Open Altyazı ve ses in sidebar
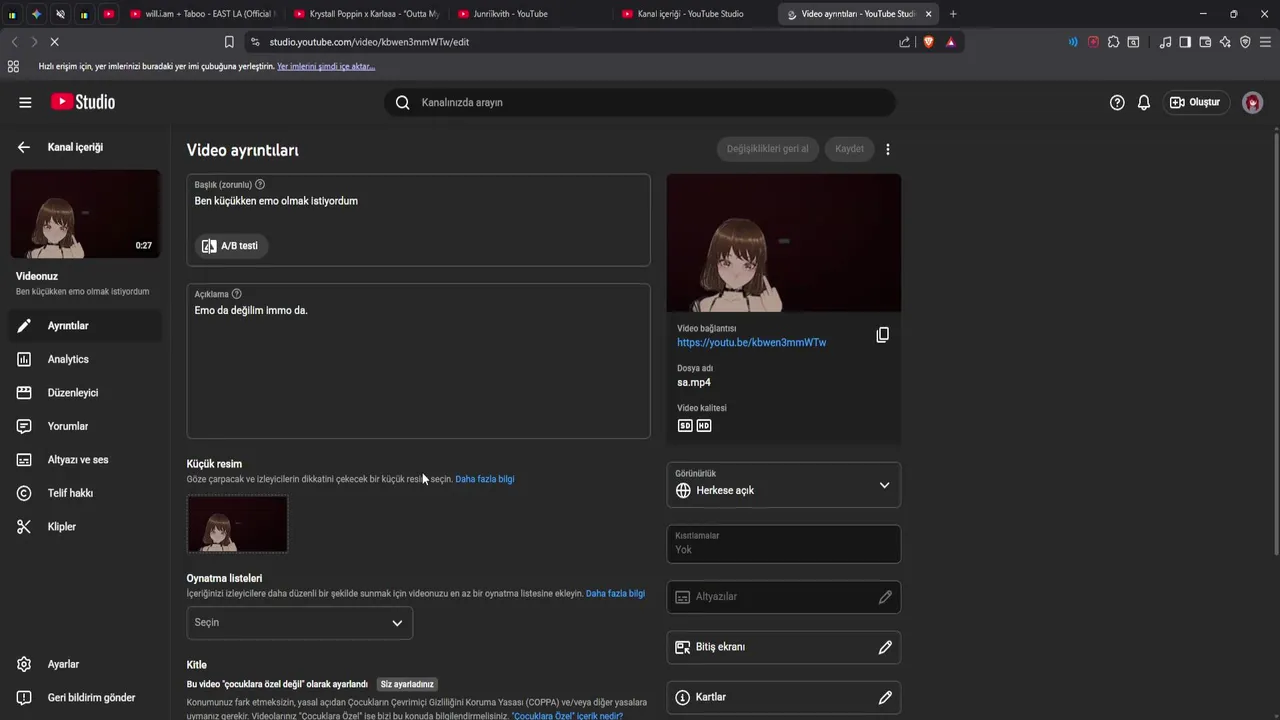 [x=85, y=460]
